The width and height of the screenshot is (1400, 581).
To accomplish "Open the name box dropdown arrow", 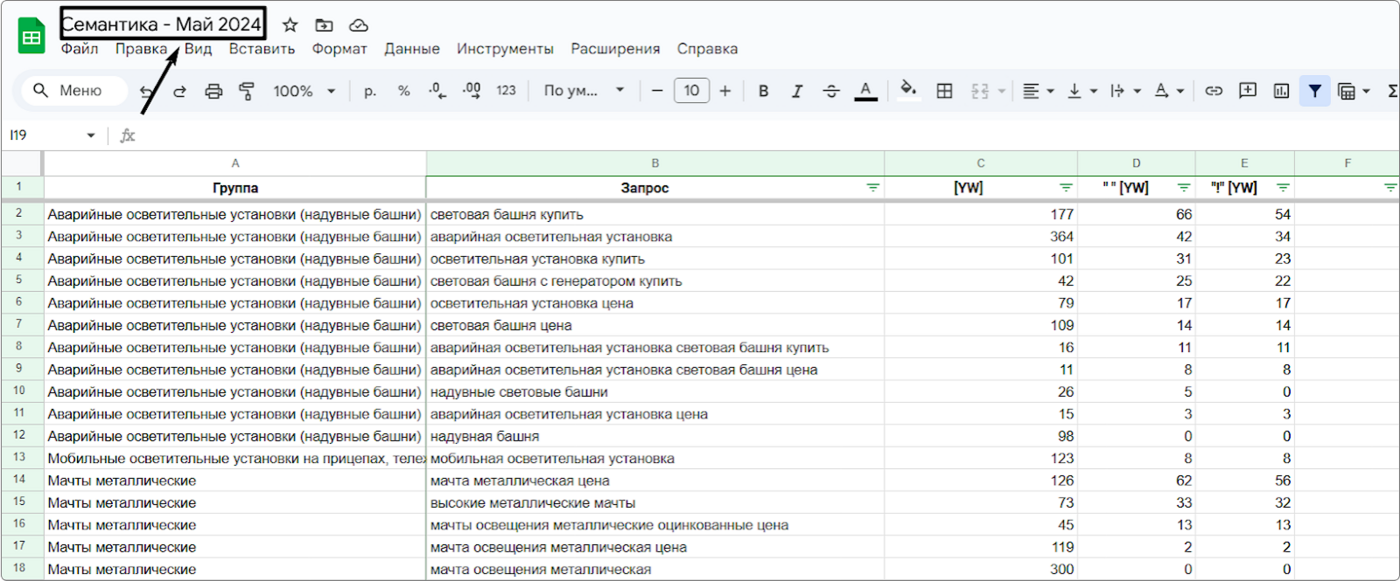I will click(x=91, y=136).
